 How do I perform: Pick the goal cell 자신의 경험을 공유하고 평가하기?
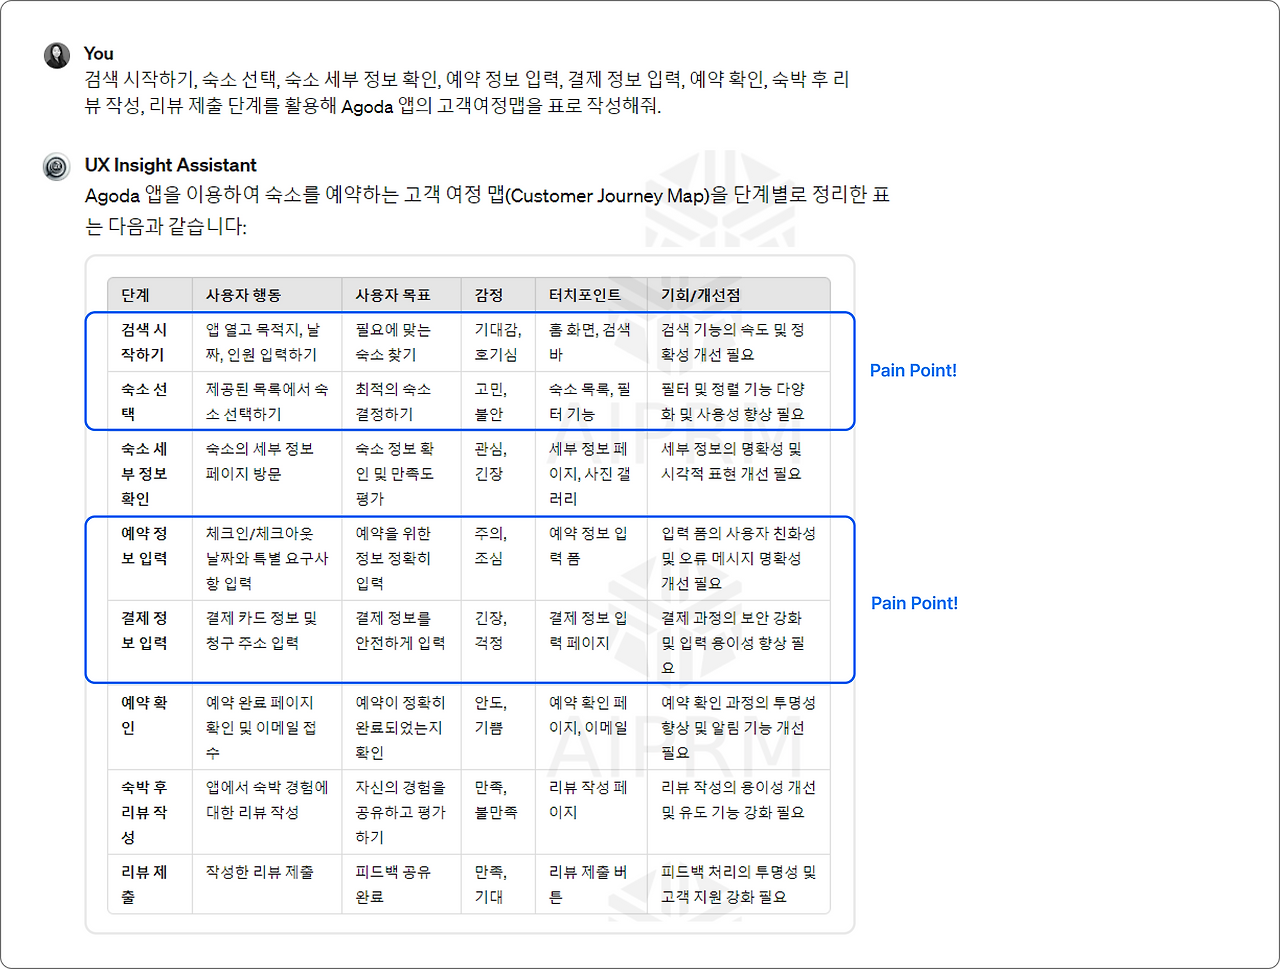pos(401,812)
